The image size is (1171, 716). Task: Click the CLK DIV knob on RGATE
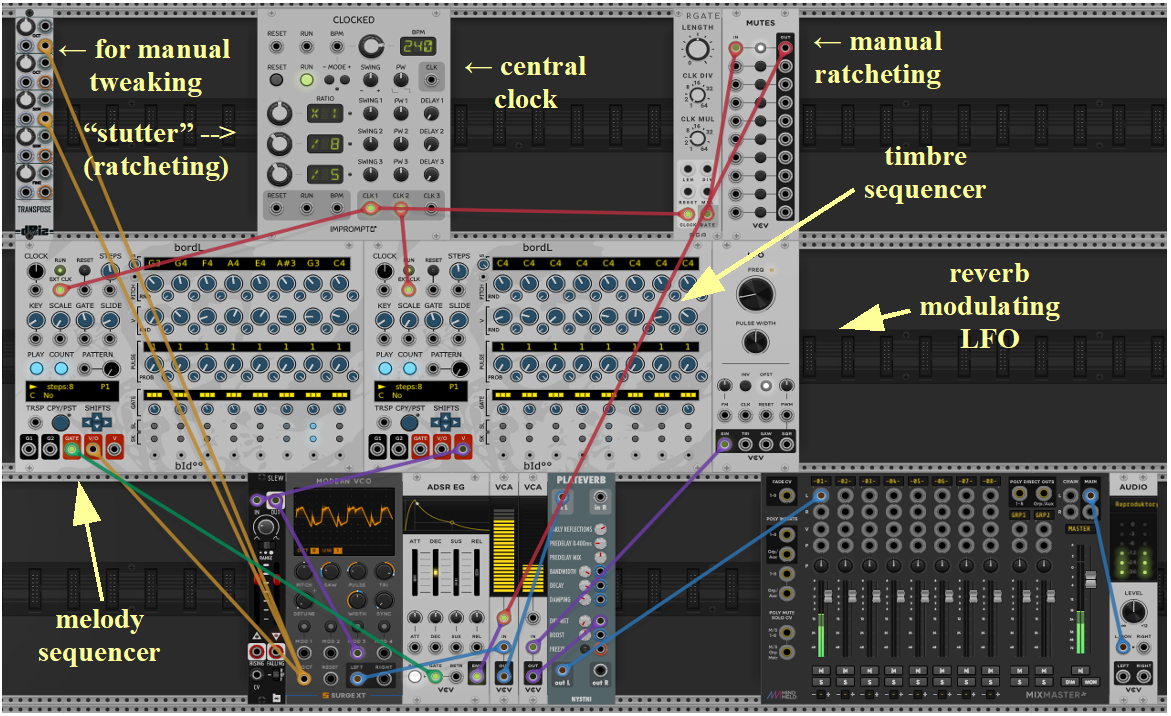698,96
